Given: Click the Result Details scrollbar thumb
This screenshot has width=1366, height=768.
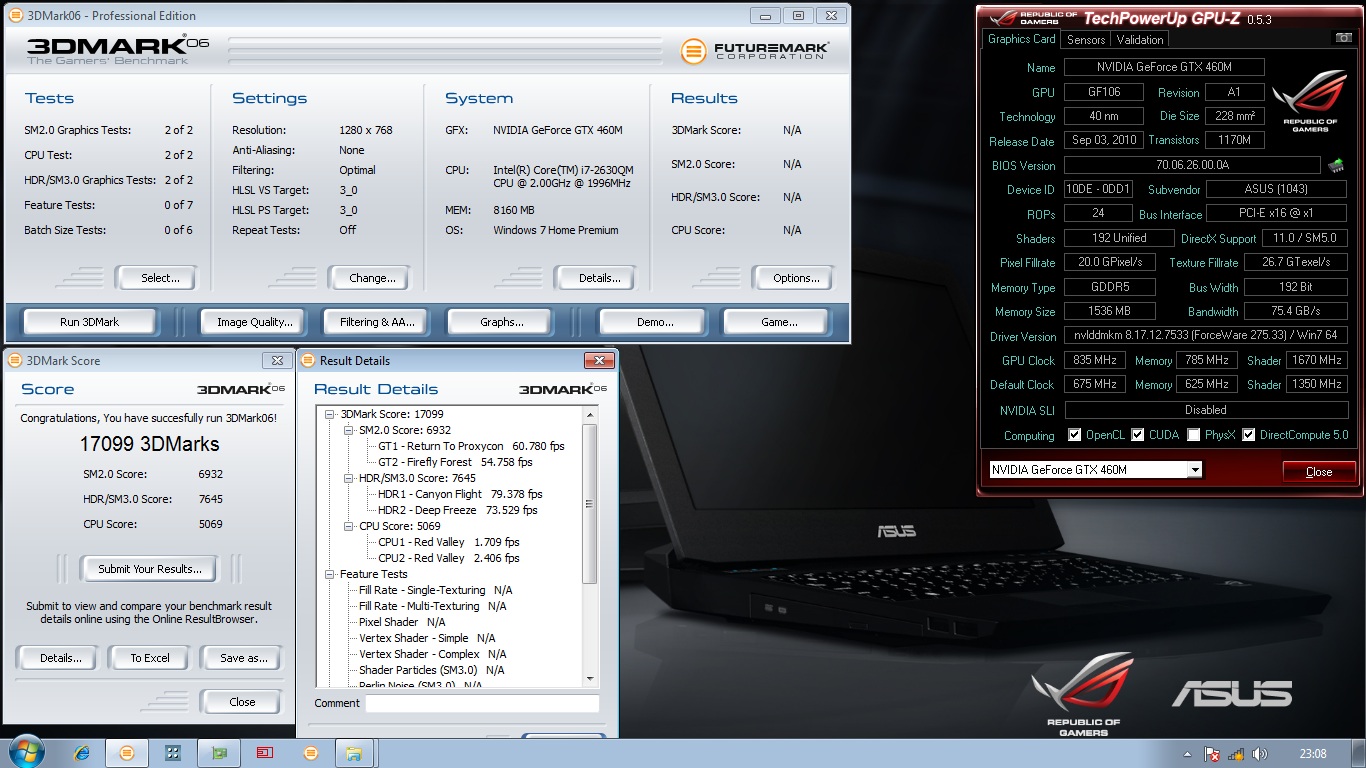Looking at the screenshot, I should click(x=589, y=503).
